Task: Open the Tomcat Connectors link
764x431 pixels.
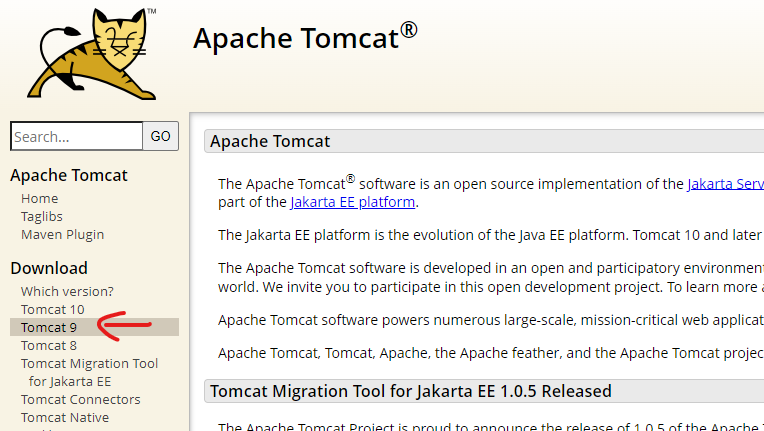Action: click(80, 399)
